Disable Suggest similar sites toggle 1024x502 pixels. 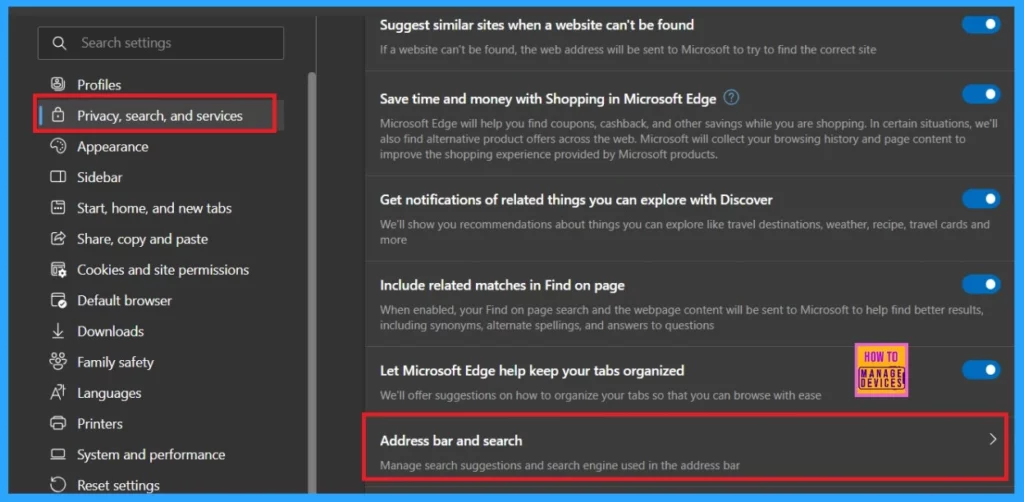pos(981,24)
